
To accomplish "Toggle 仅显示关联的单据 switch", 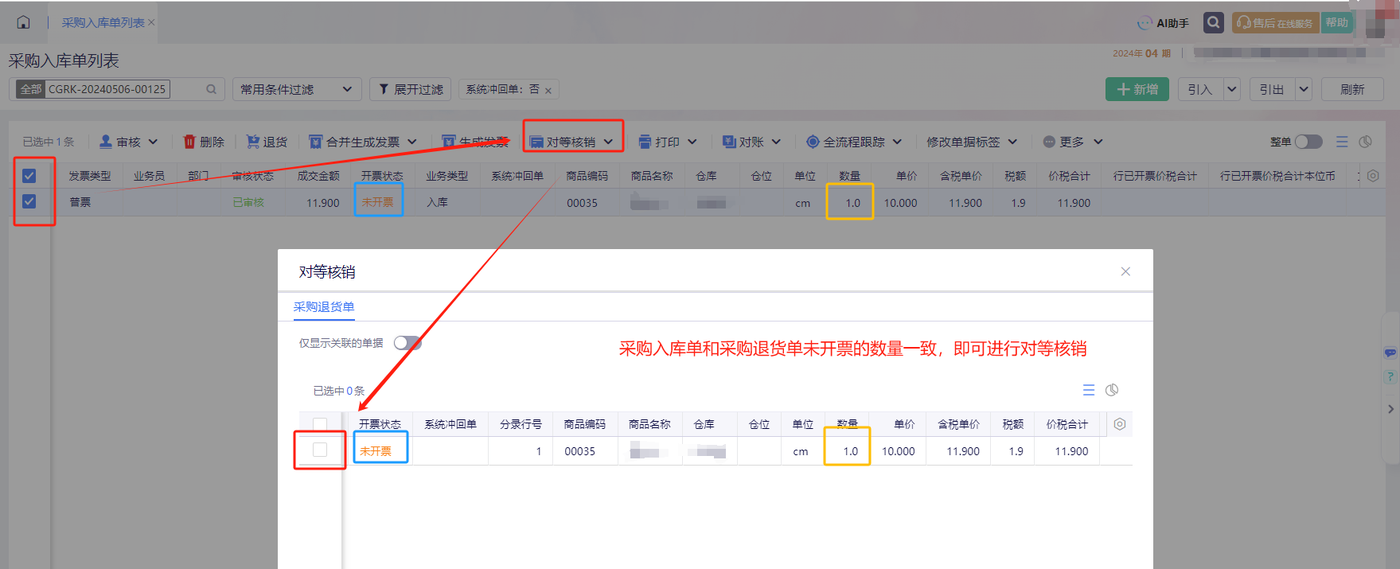I will 408,343.
